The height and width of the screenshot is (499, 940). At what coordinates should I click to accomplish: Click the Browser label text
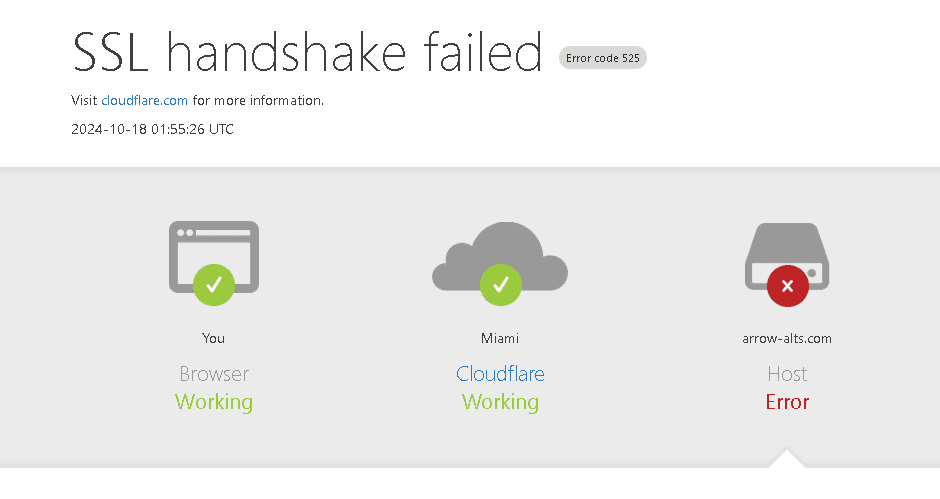pyautogui.click(x=214, y=374)
